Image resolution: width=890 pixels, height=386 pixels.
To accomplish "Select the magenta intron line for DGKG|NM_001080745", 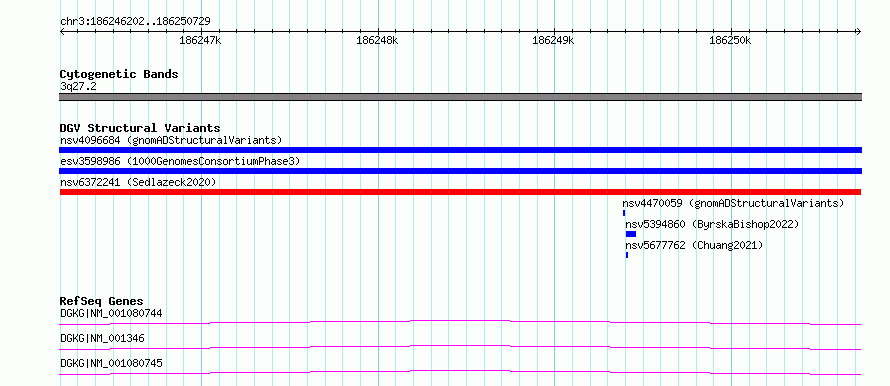I will tap(460, 372).
